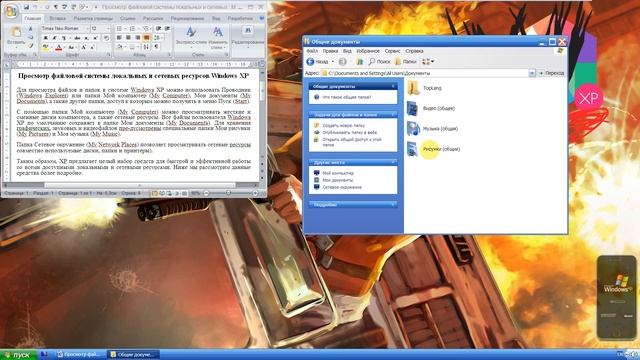This screenshot has width=640, height=360.
Task: Open the 'Мой компьютер' link in Другие места
Action: pyautogui.click(x=338, y=173)
